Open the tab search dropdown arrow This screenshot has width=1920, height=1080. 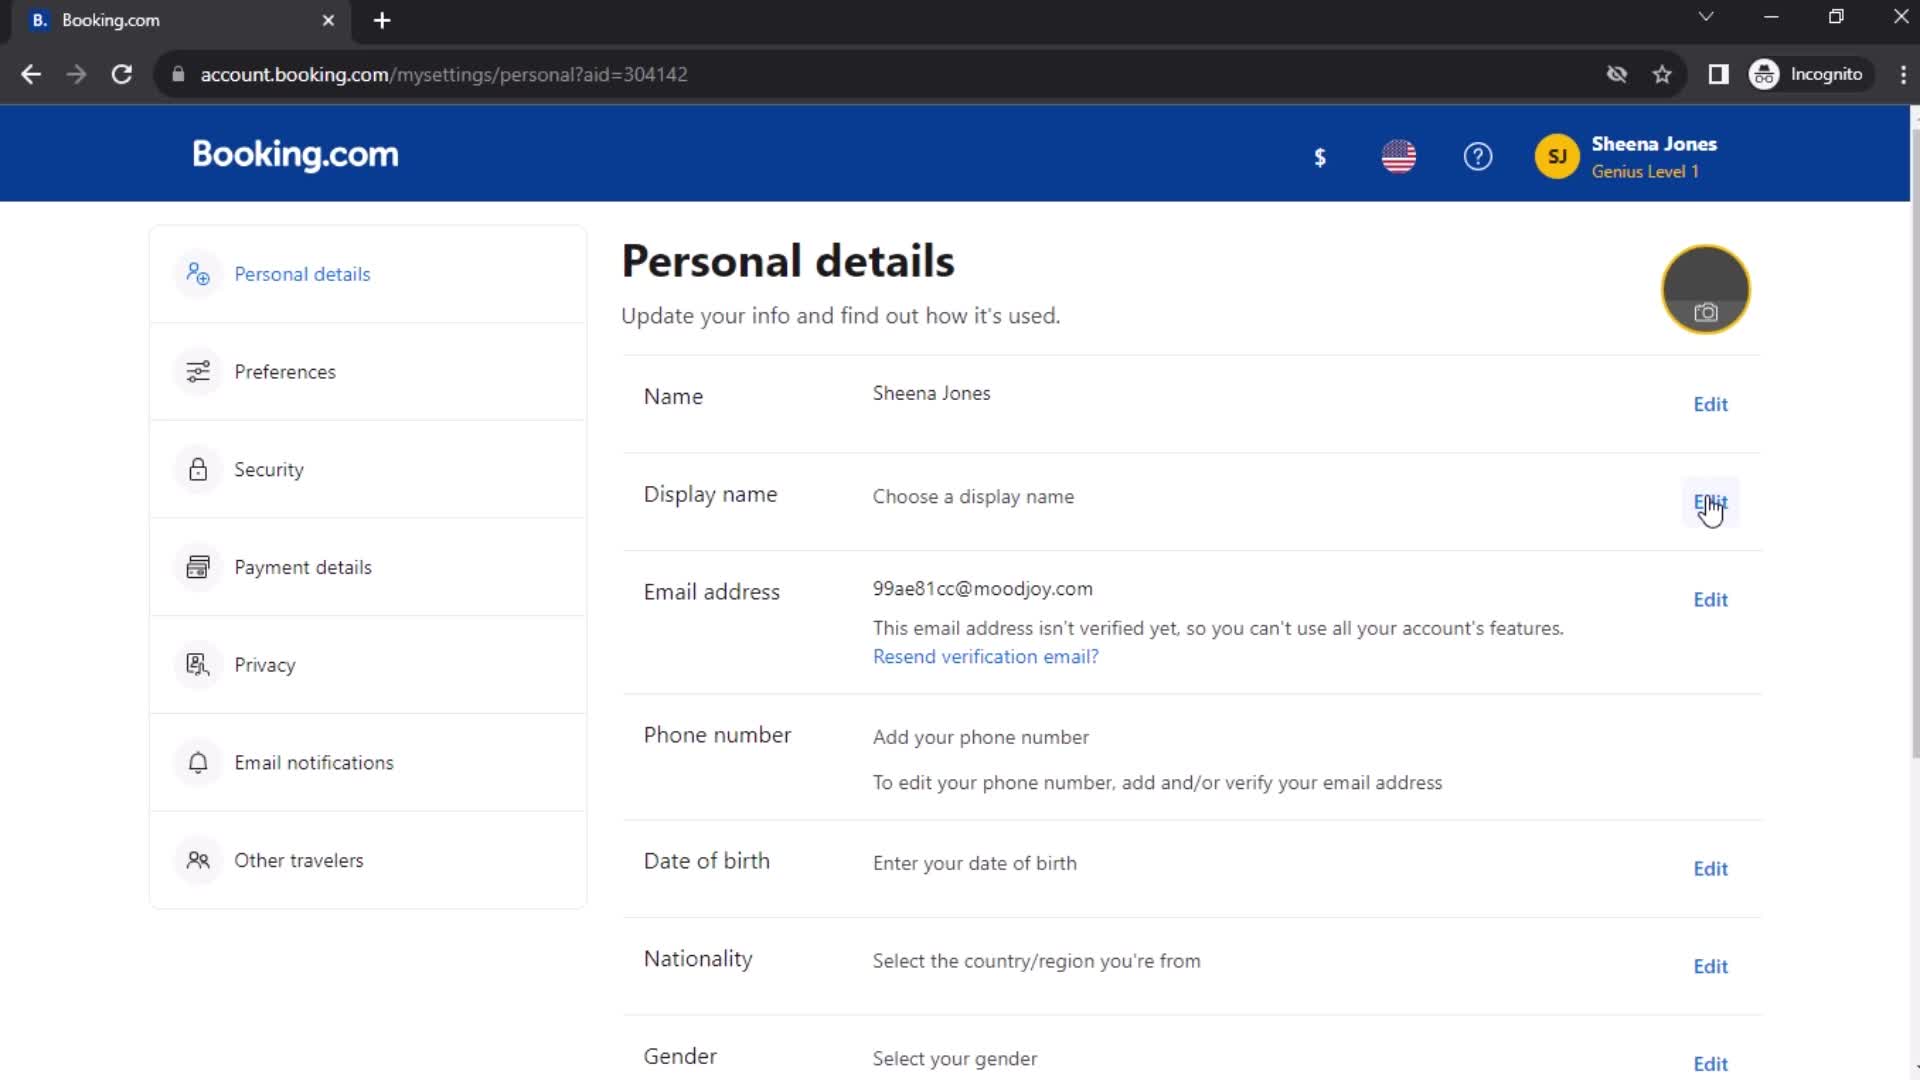pos(1706,17)
